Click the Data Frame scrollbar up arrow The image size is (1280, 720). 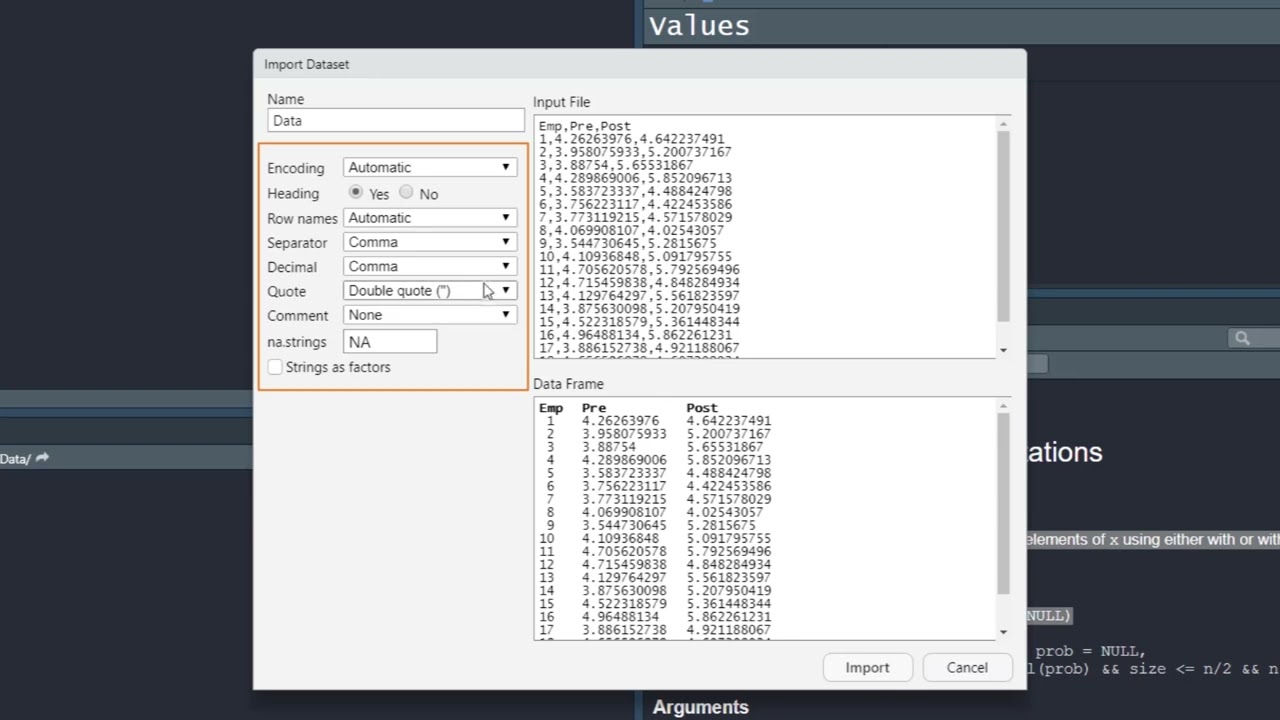pyautogui.click(x=1003, y=405)
